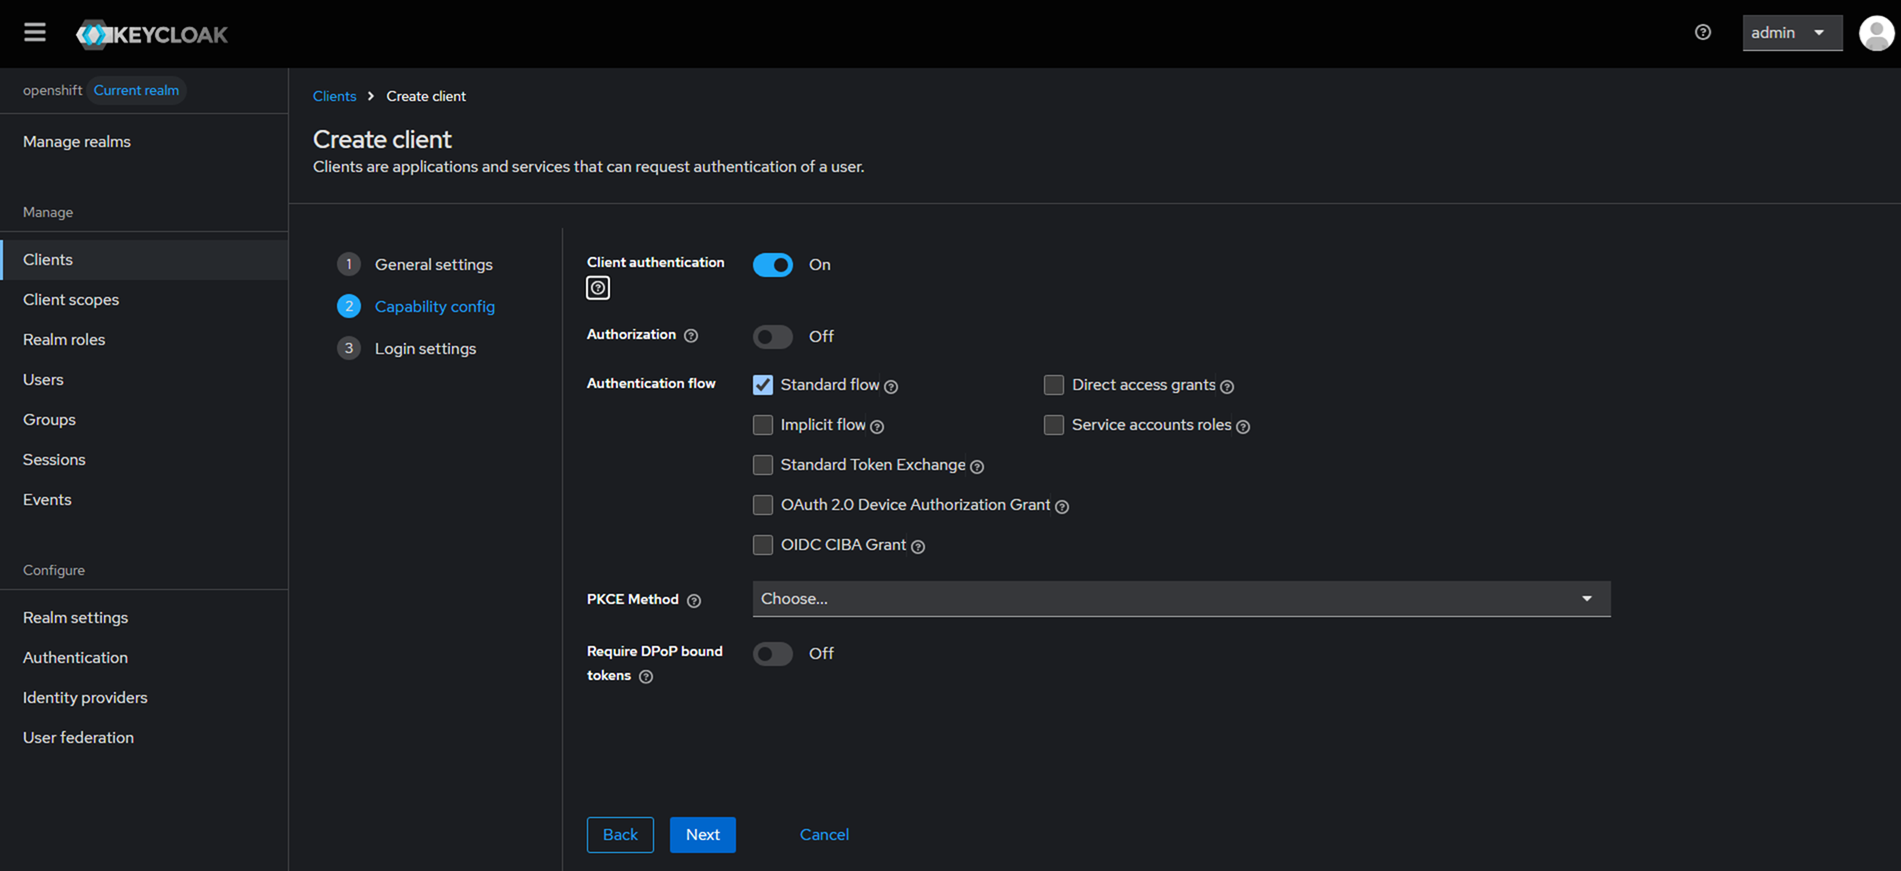This screenshot has height=871, width=1901.
Task: Enable Service accounts roles checkbox
Action: pyautogui.click(x=1054, y=425)
